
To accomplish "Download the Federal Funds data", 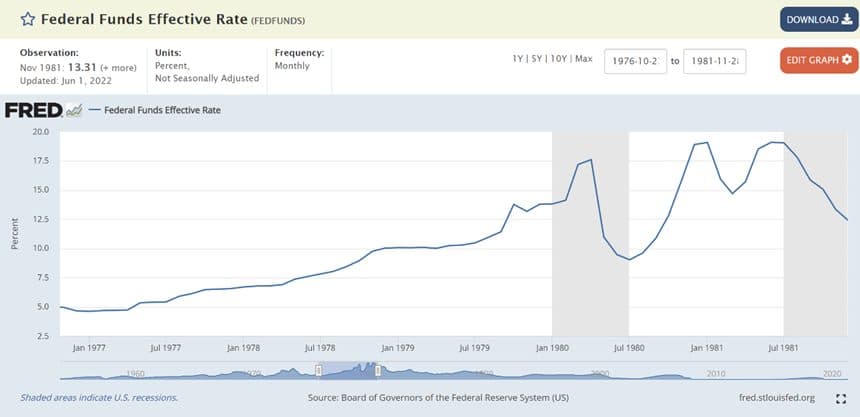I will pos(819,19).
